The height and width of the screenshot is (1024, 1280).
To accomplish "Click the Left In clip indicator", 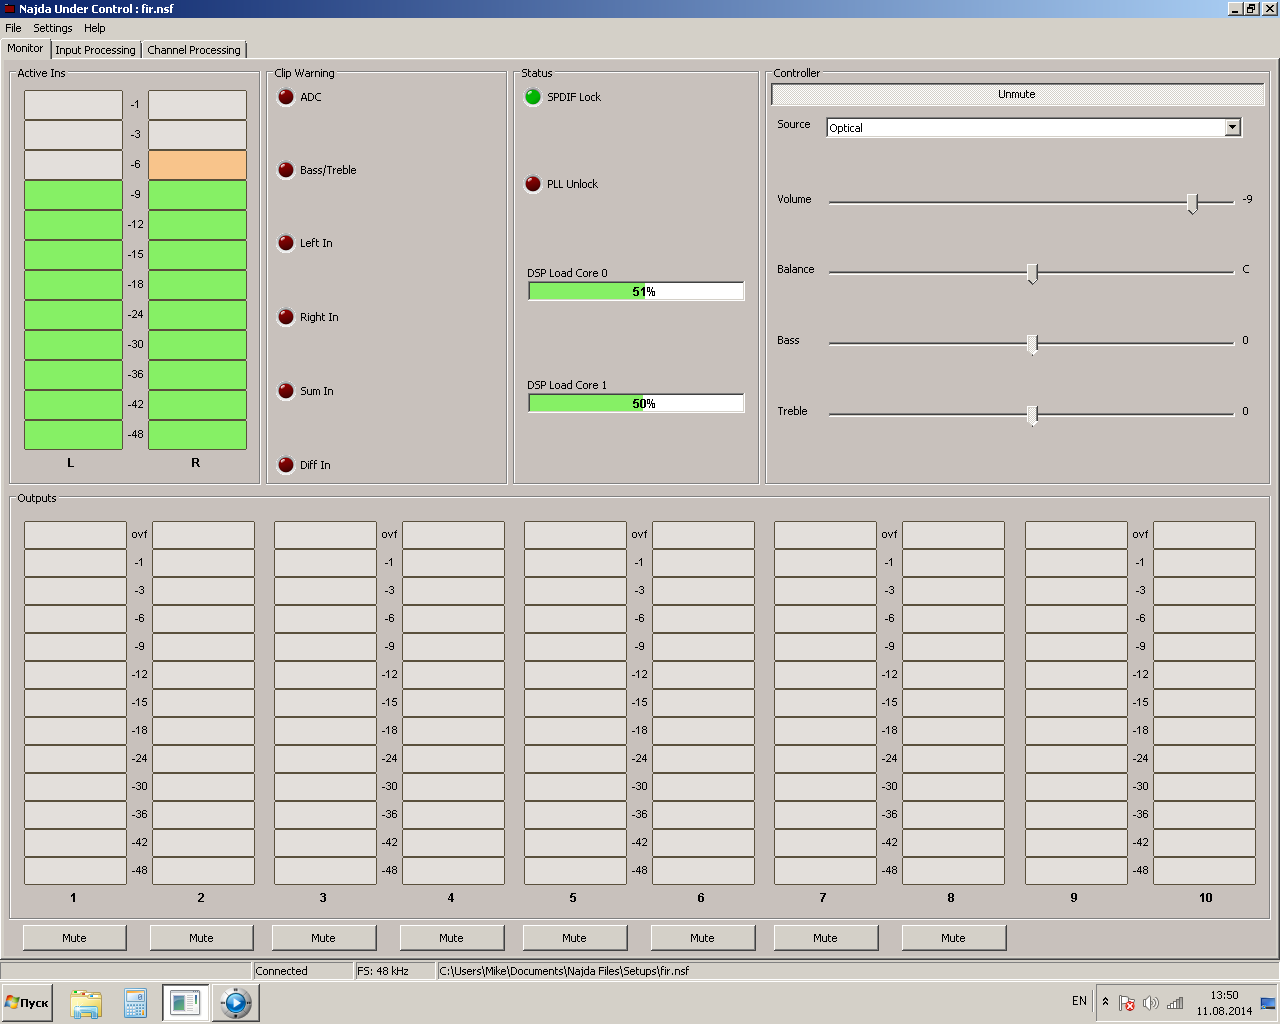I will (286, 243).
